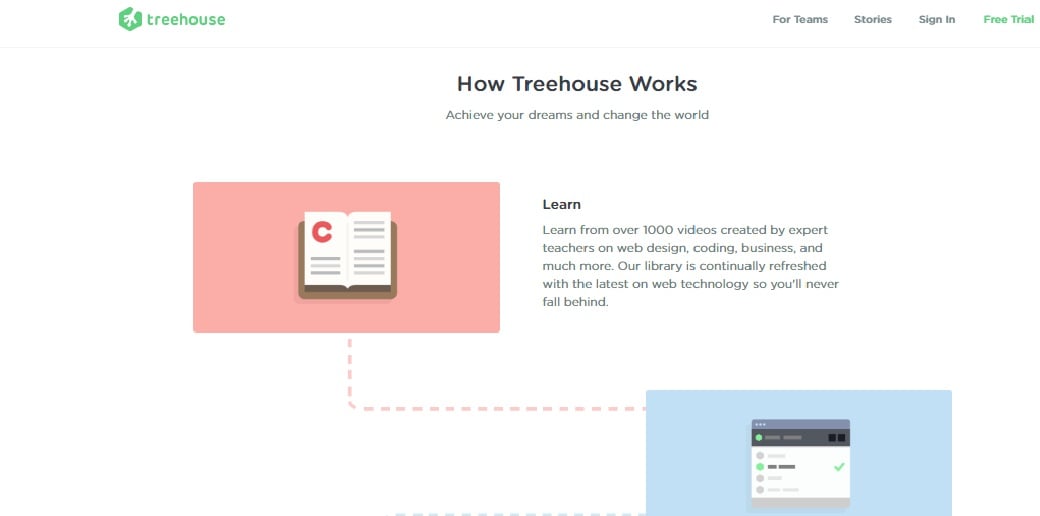Image resolution: width=1040 pixels, height=516 pixels.
Task: Click the open book illustration
Action: pyautogui.click(x=347, y=256)
